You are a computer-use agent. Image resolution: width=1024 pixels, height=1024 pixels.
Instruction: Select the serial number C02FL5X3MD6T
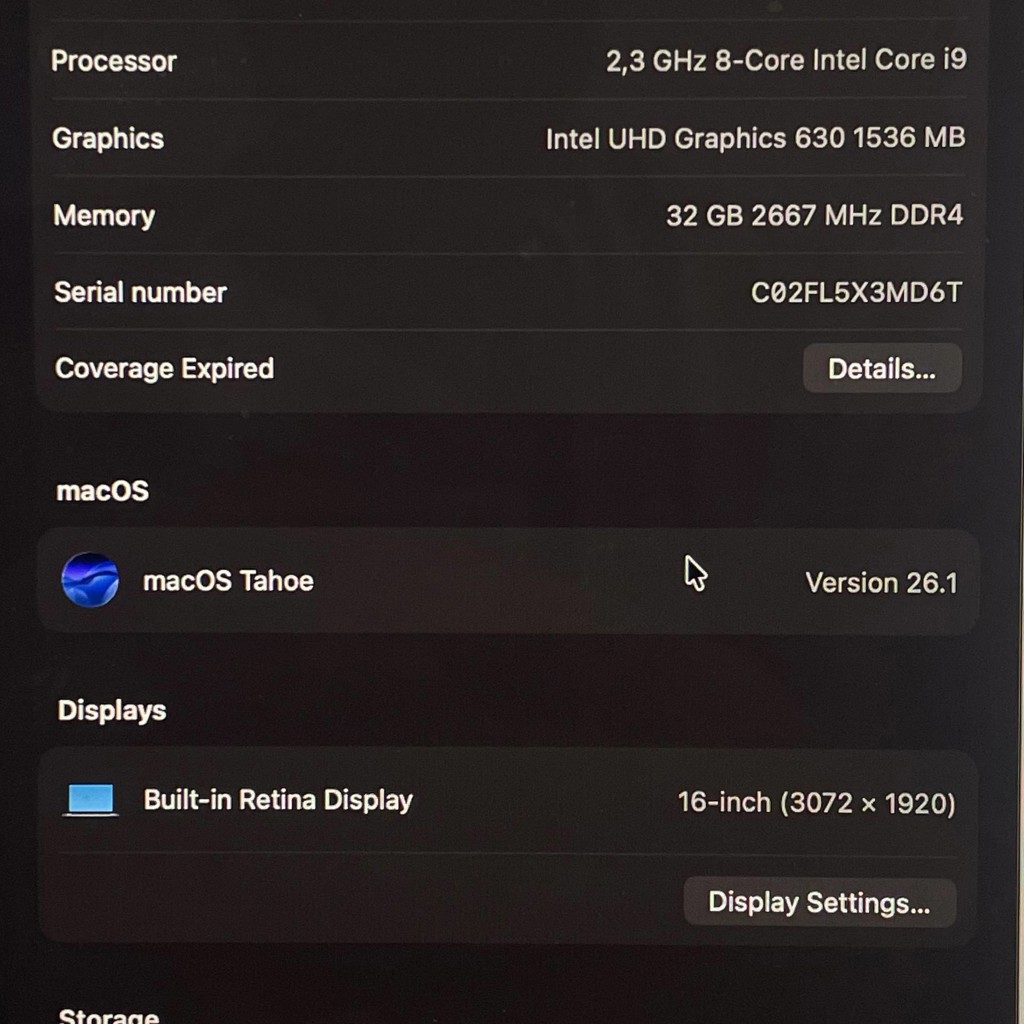pyautogui.click(x=856, y=293)
